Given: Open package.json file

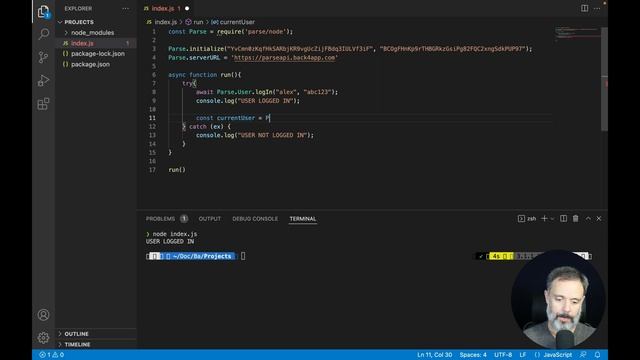Looking at the screenshot, I should [90, 64].
